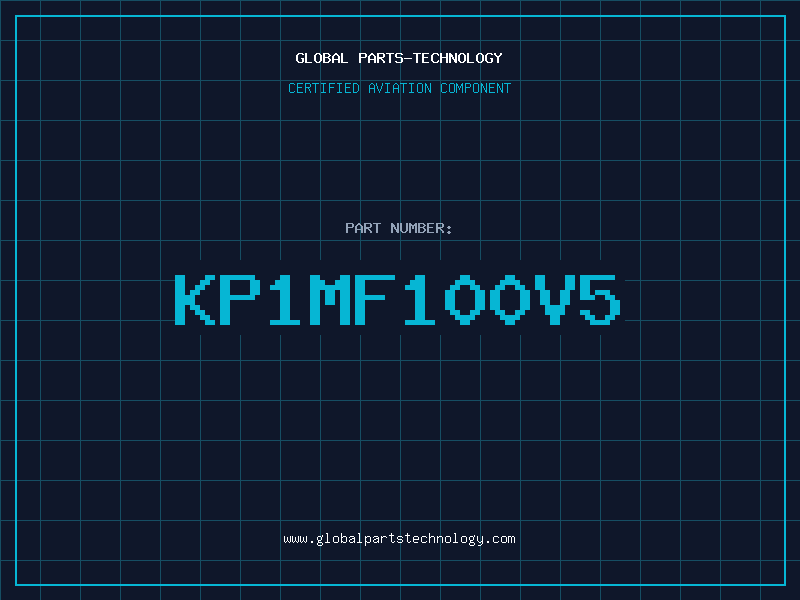Open the www.globalpartstechnology.com link
Screen dimensions: 800x600
coord(399,539)
